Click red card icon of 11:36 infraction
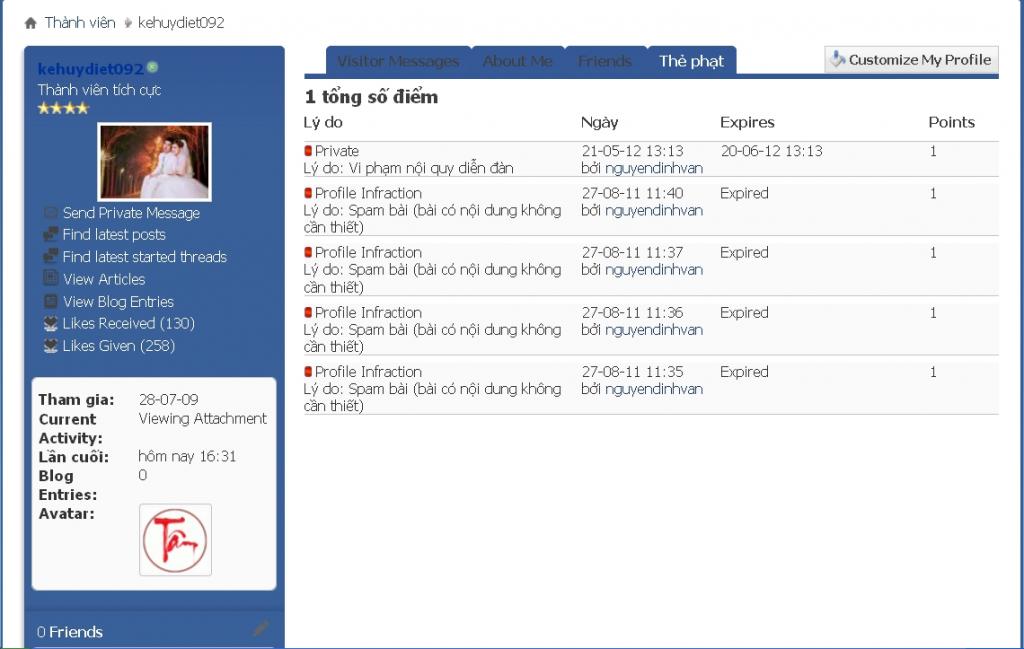The width and height of the screenshot is (1024, 649). tap(308, 313)
